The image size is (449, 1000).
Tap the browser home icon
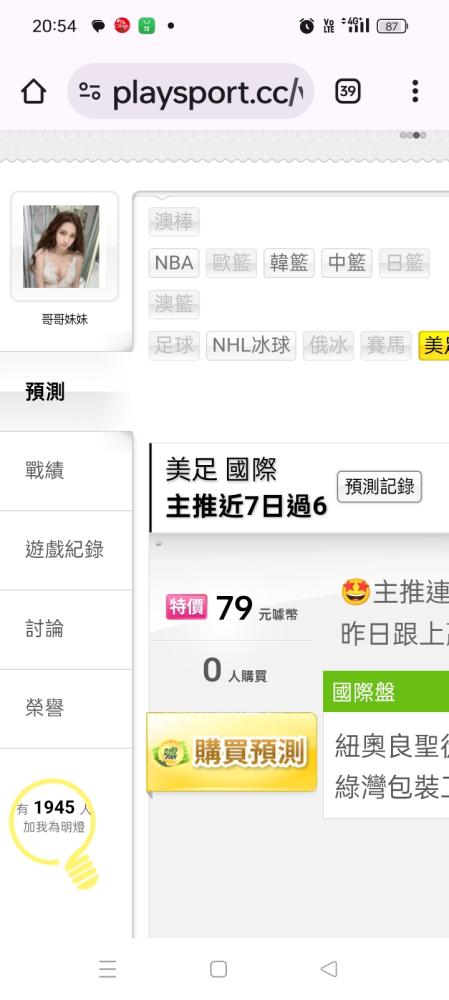(34, 92)
